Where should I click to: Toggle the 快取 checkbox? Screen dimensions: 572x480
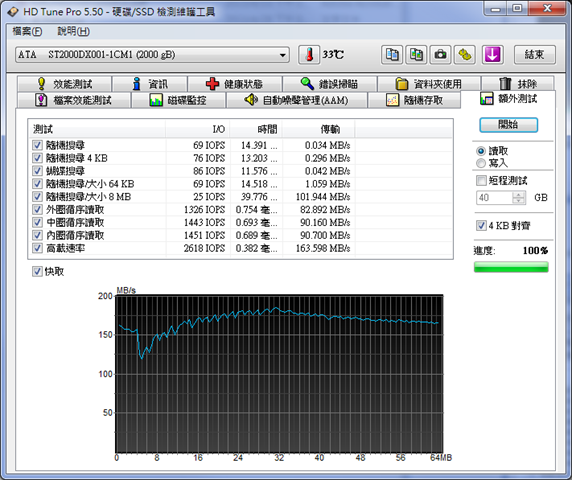tap(37, 271)
